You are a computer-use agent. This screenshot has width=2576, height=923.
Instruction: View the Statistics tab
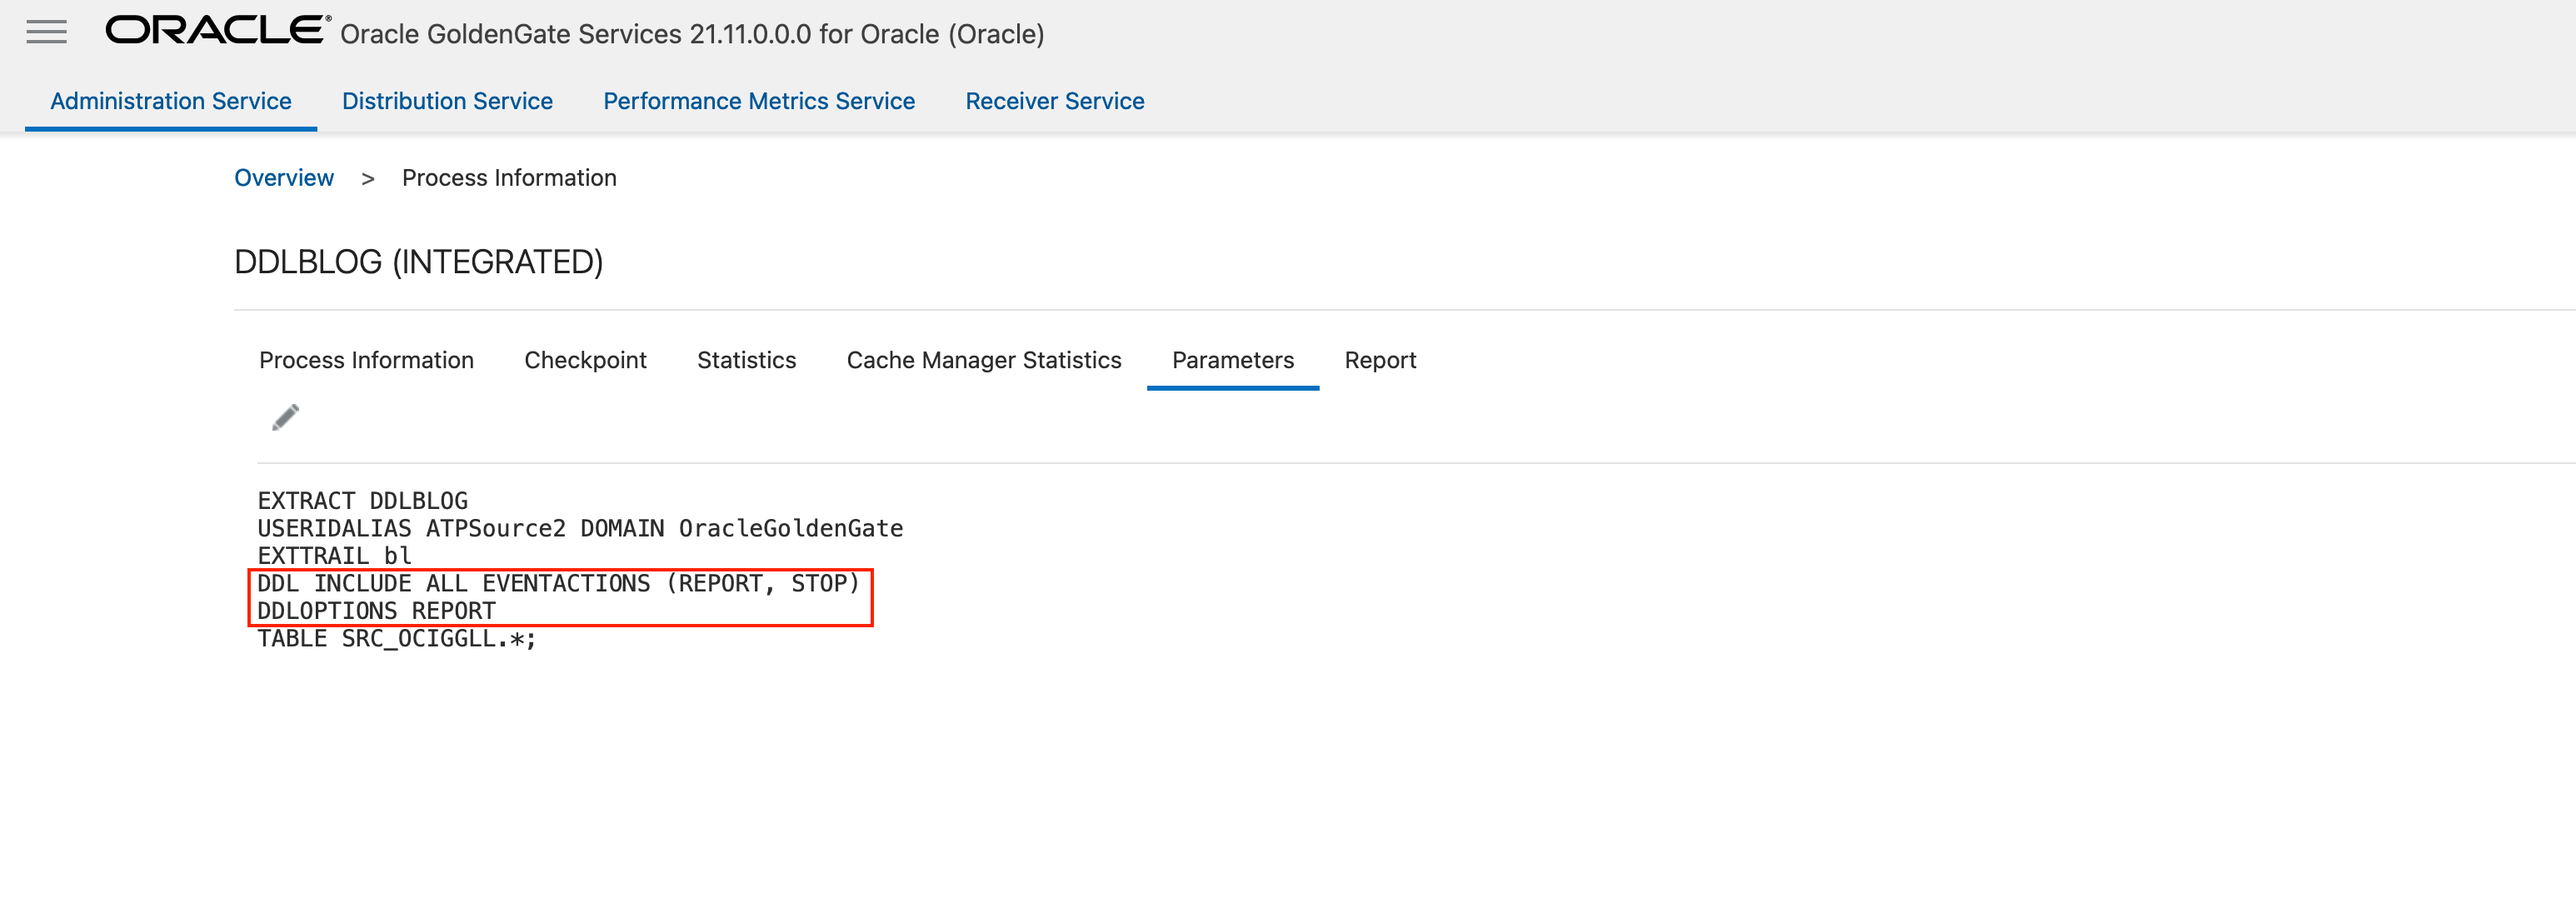point(746,360)
